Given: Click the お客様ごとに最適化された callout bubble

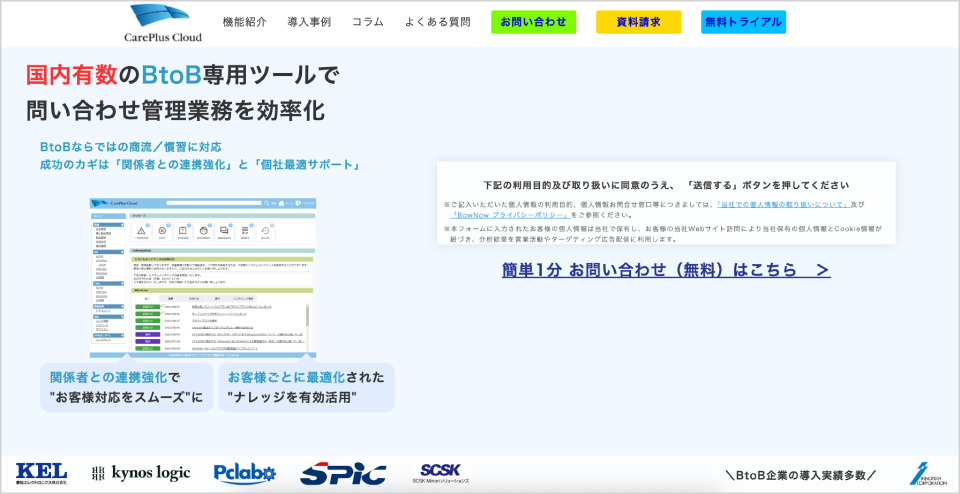Looking at the screenshot, I should point(306,387).
